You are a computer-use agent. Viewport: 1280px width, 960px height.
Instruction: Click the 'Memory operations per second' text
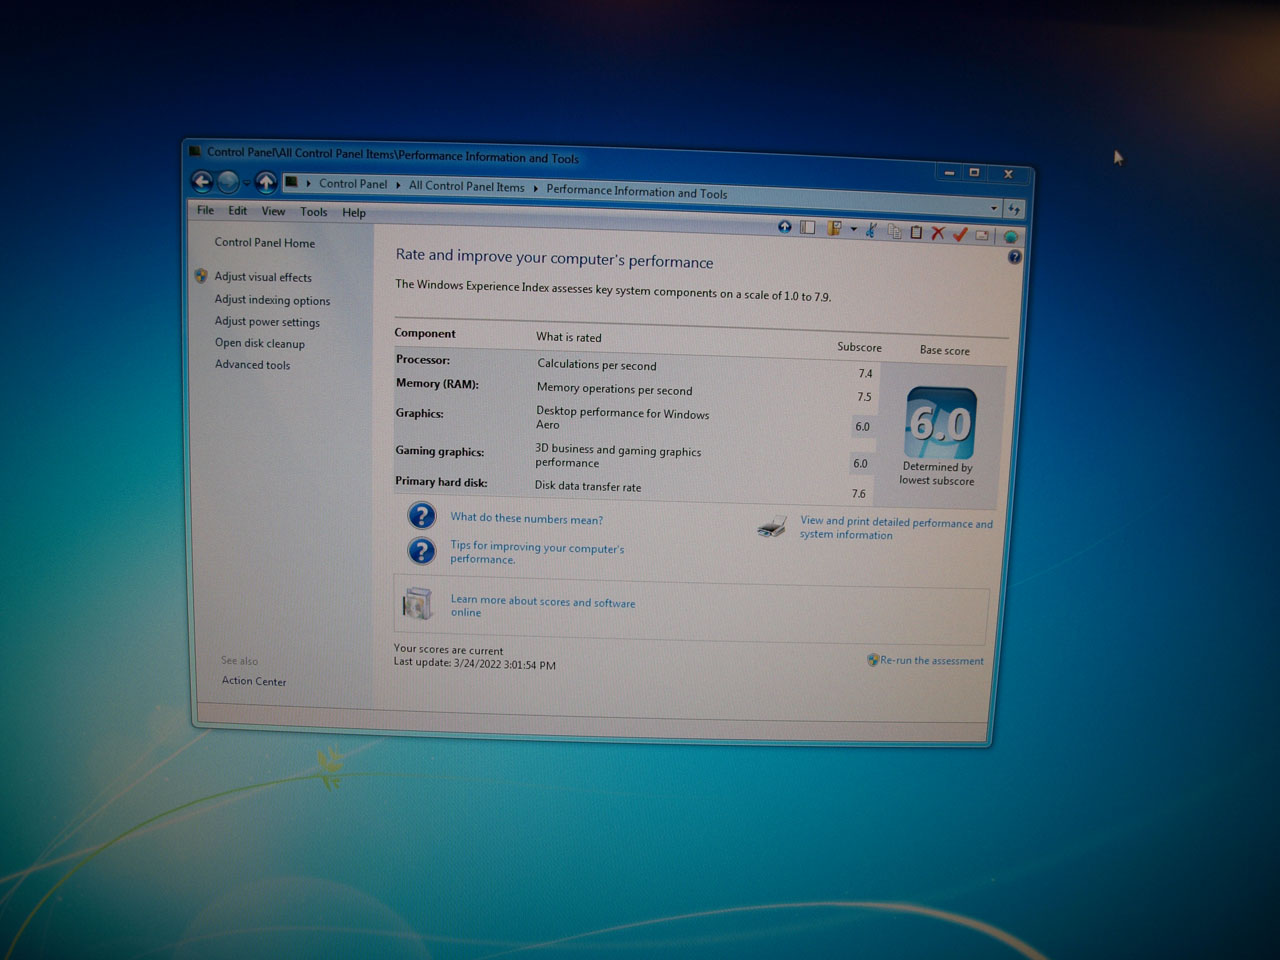[614, 389]
